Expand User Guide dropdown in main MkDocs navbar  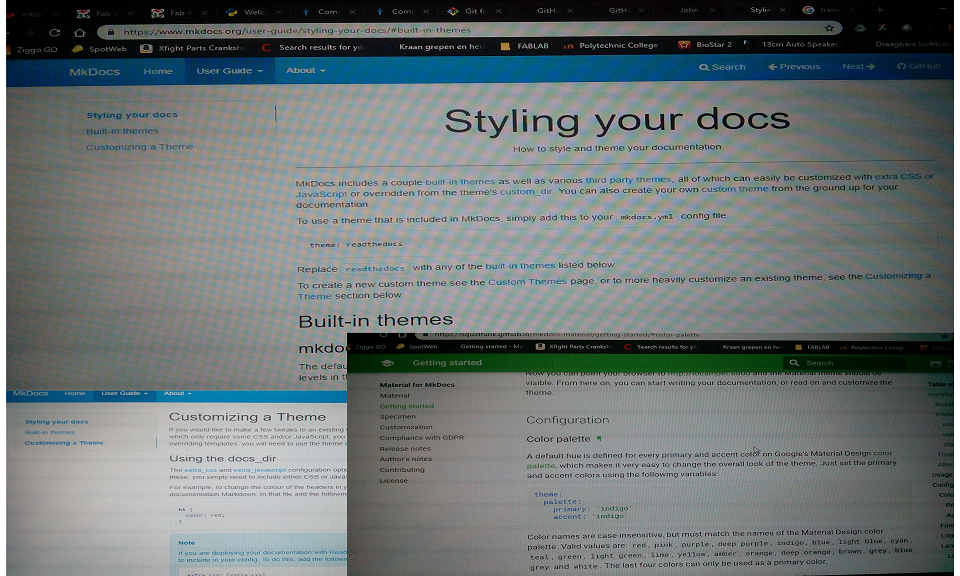(230, 71)
